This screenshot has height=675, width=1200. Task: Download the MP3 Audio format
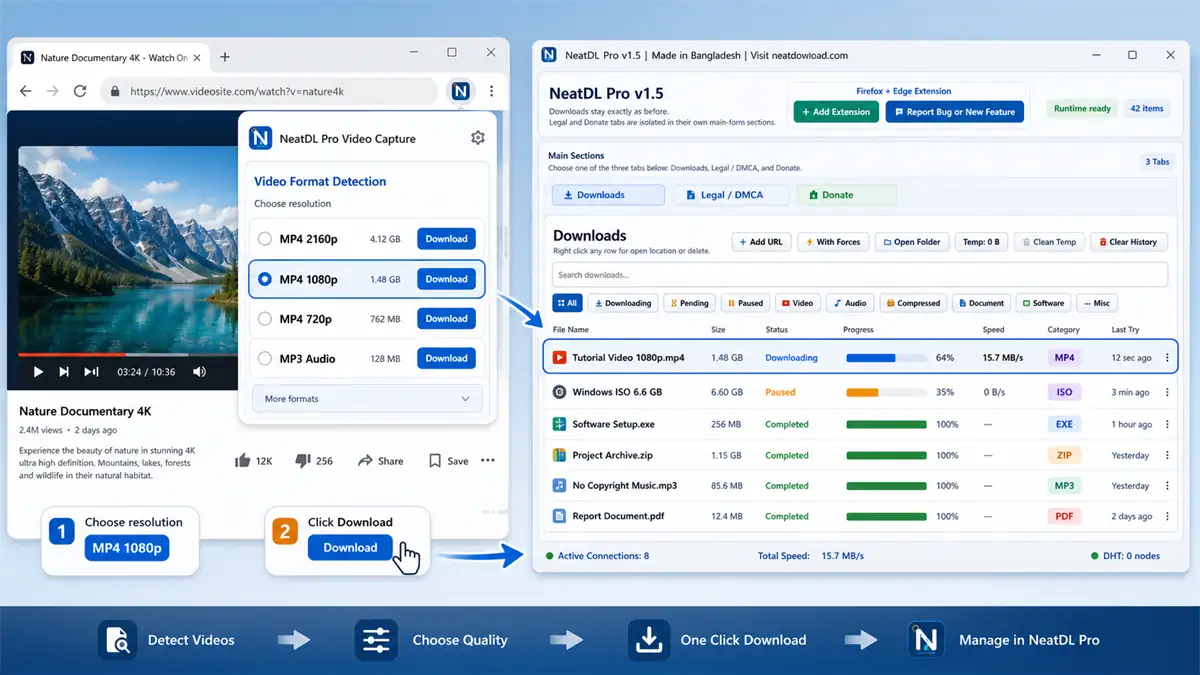(446, 358)
